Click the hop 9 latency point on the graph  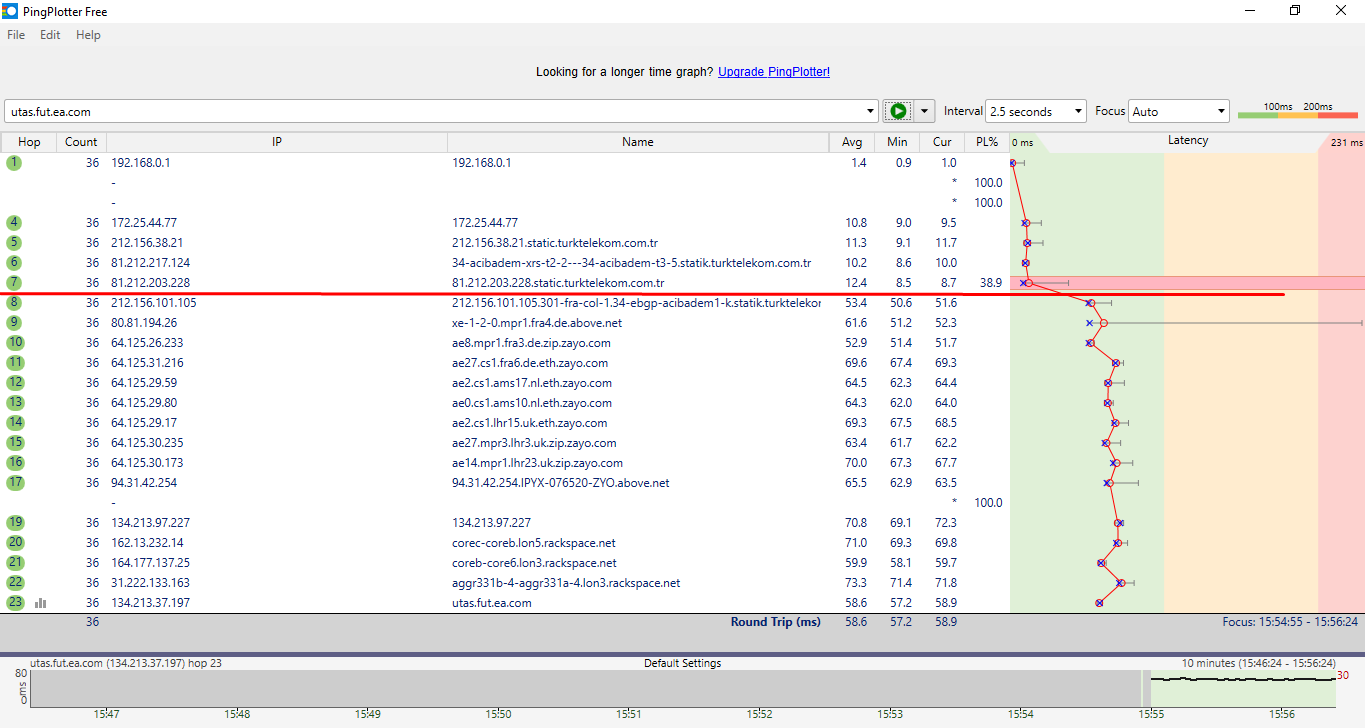[1103, 322]
